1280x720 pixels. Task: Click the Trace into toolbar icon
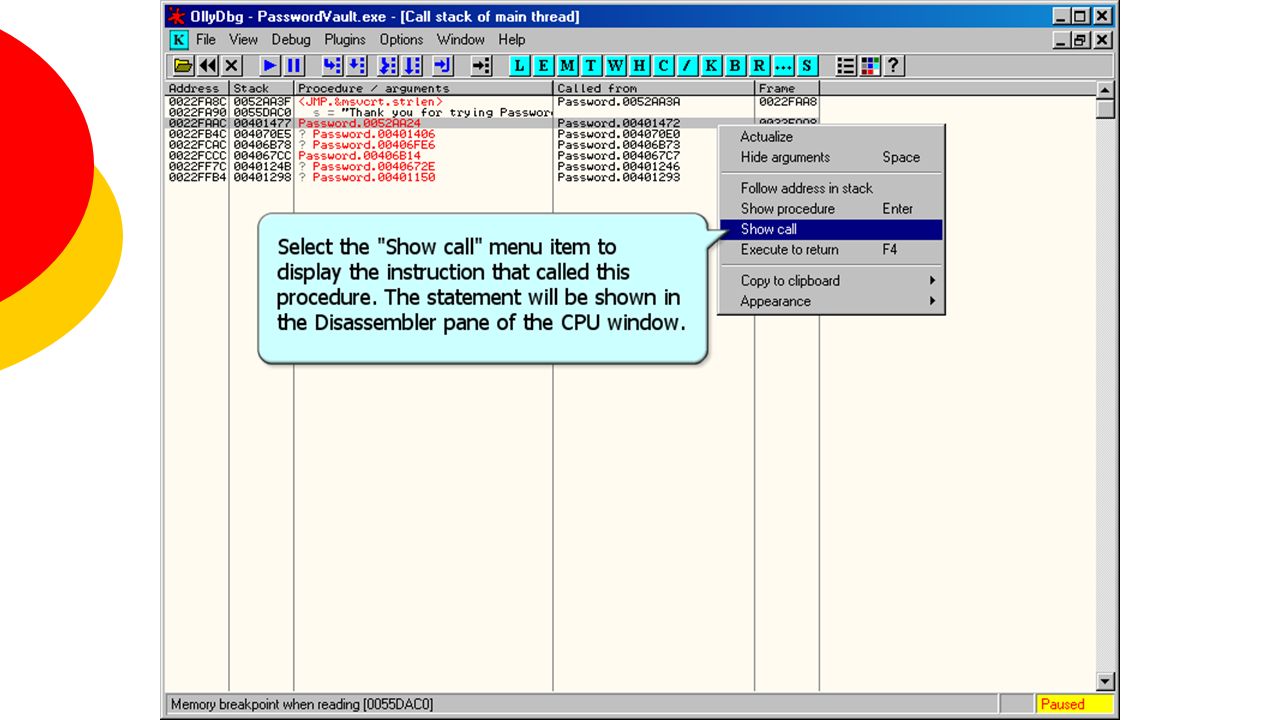pyautogui.click(x=388, y=66)
